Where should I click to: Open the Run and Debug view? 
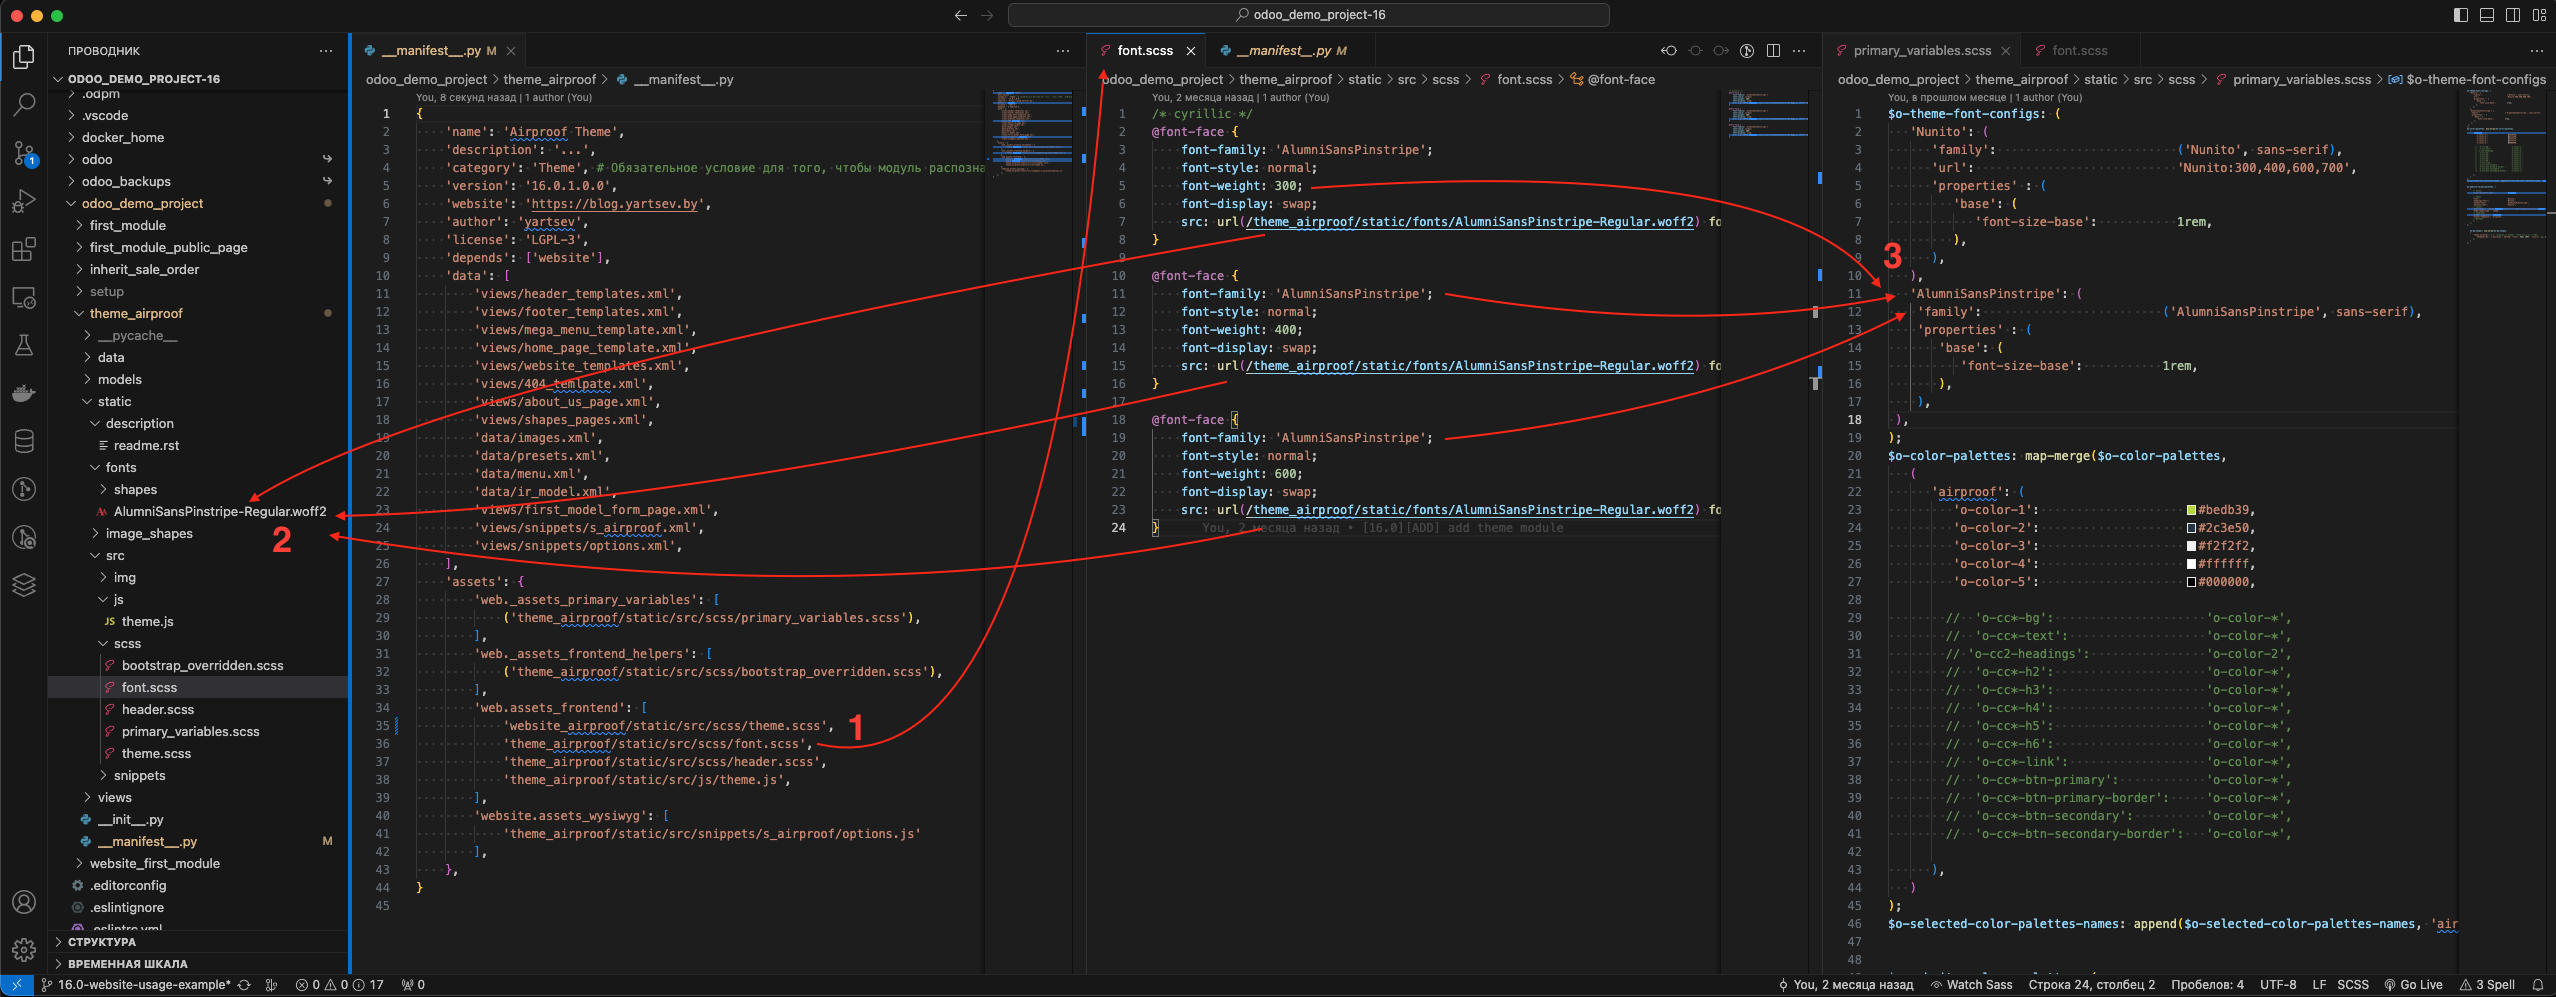(x=24, y=201)
